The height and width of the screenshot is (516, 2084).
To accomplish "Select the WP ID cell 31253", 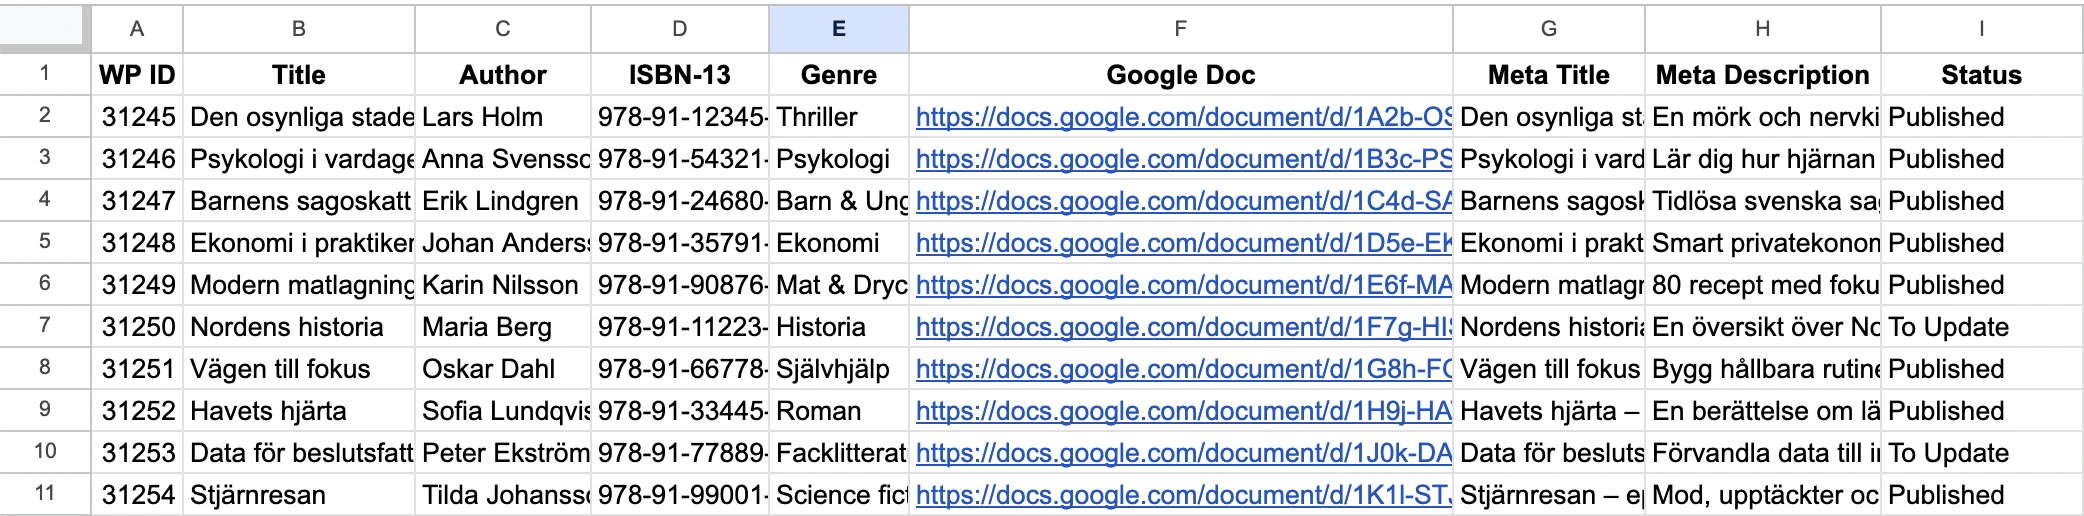I will 138,453.
